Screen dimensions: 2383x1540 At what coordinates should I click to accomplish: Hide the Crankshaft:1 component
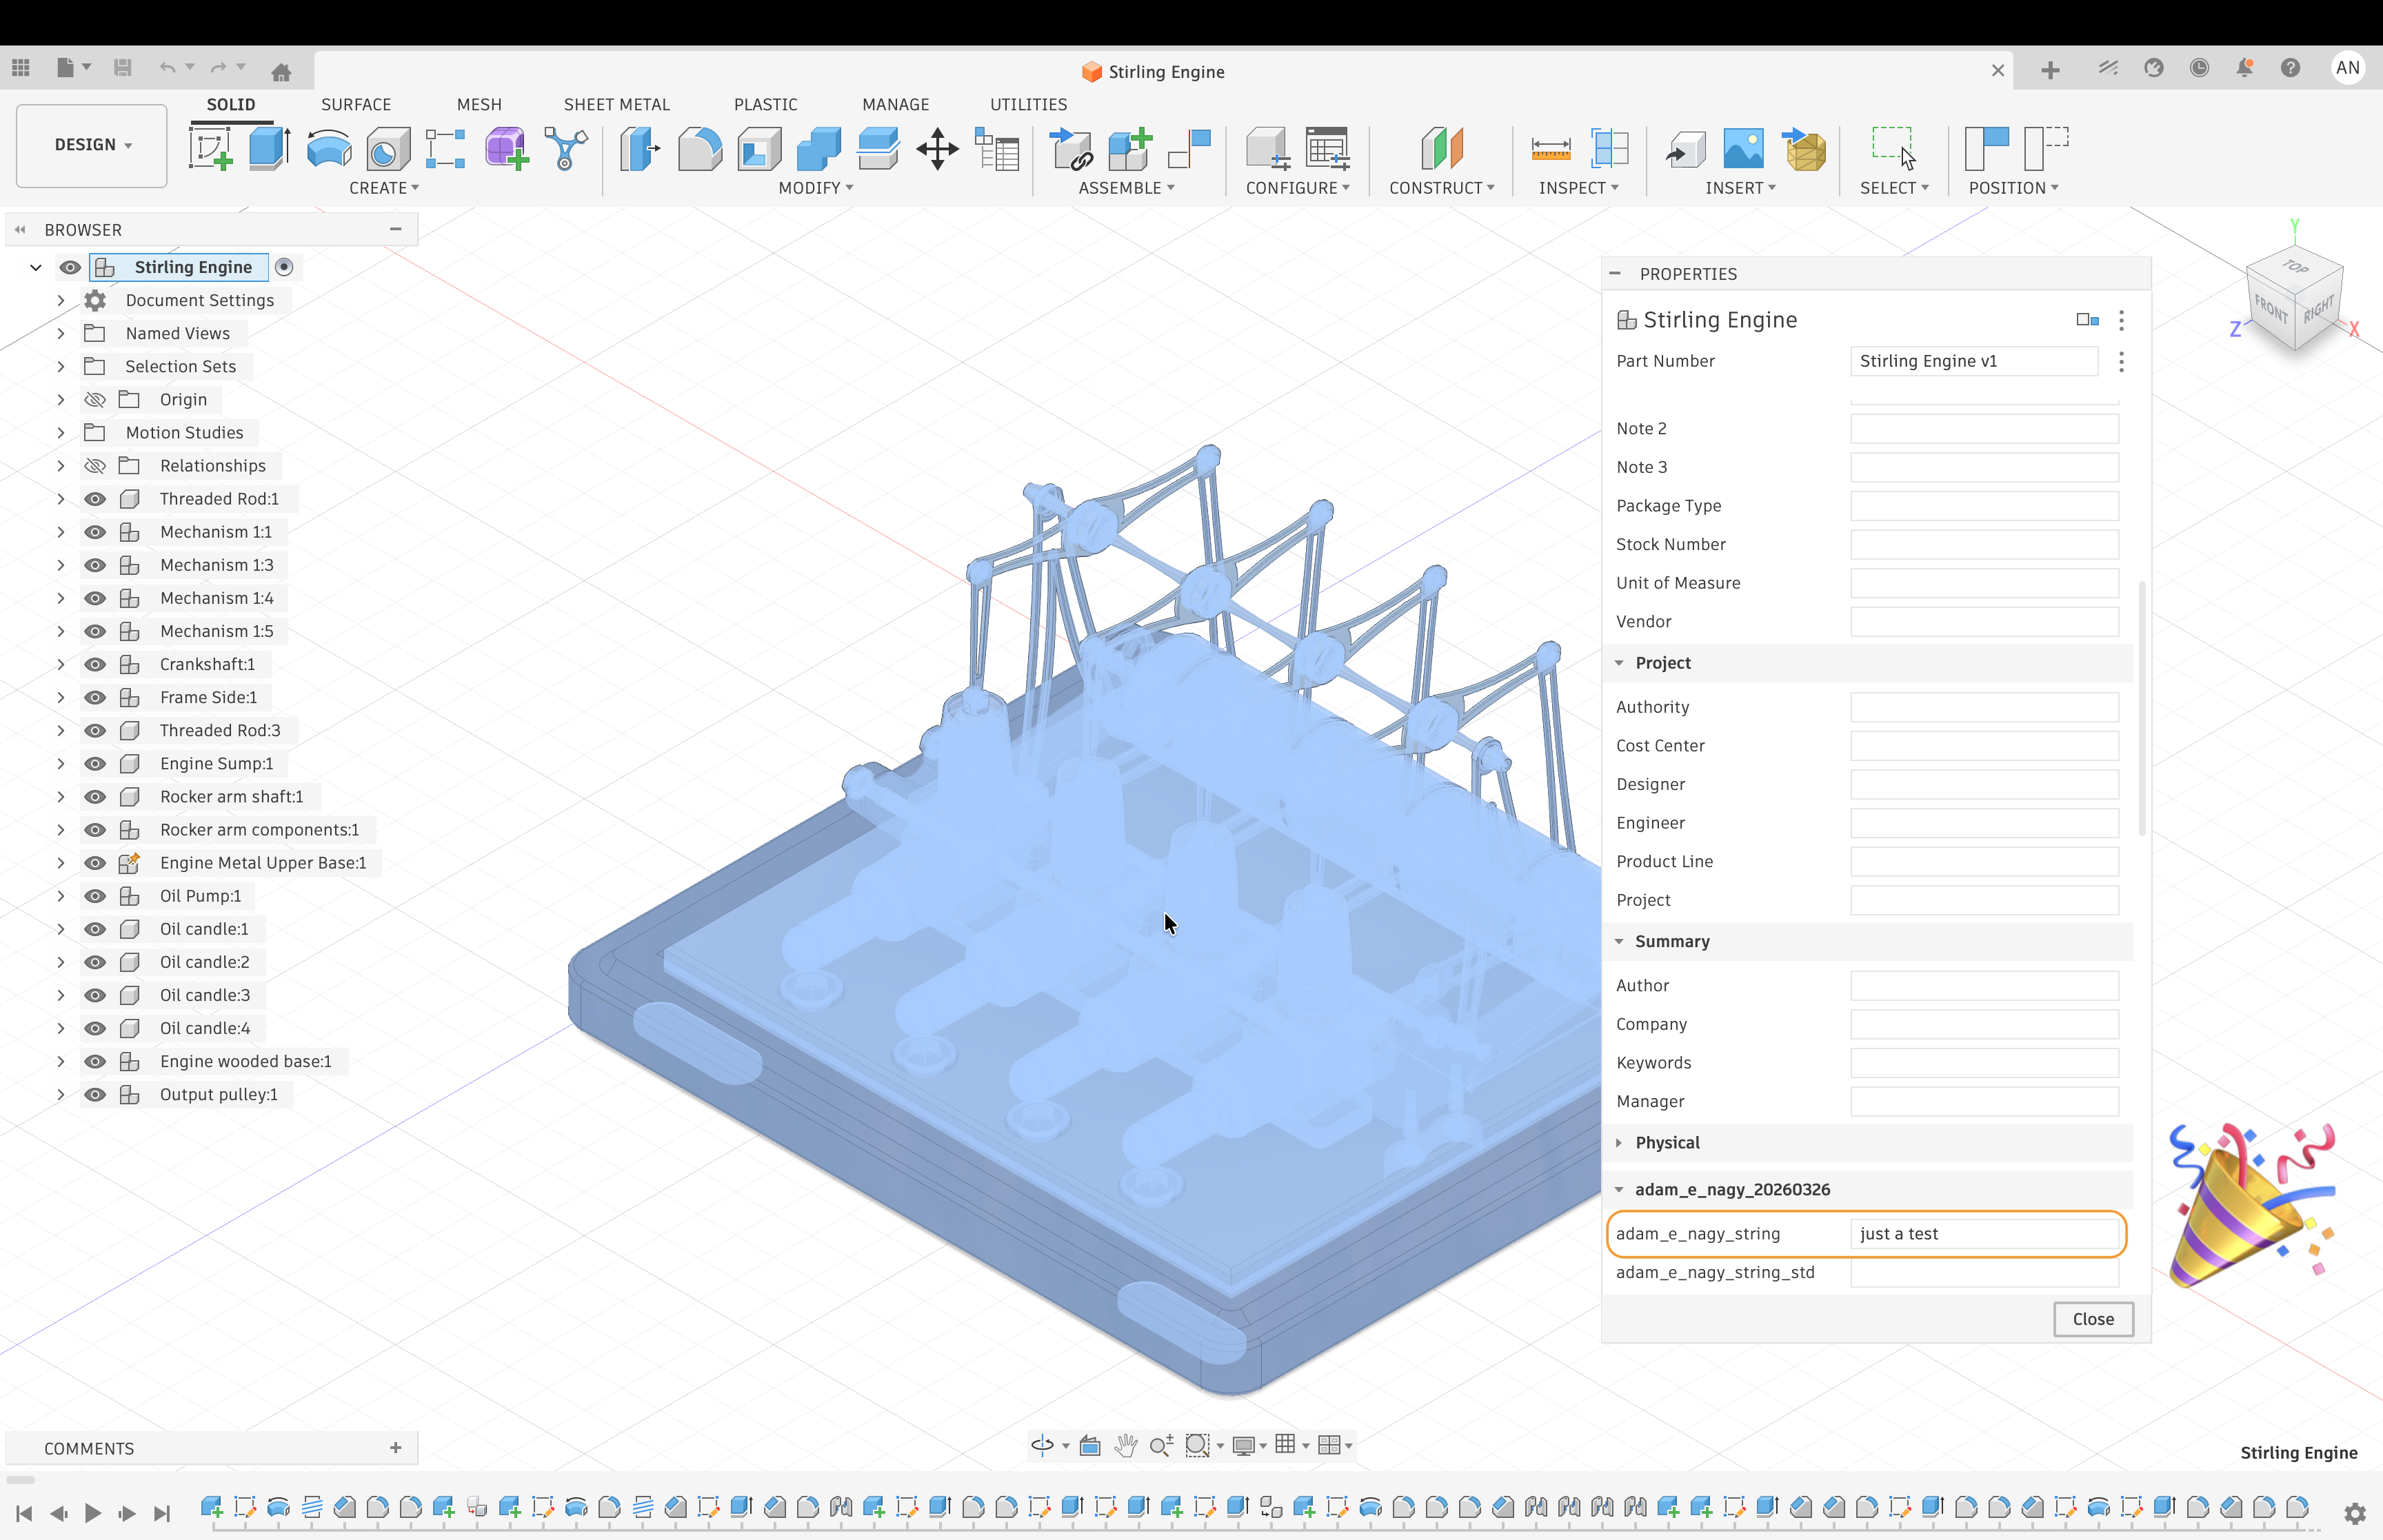[95, 664]
